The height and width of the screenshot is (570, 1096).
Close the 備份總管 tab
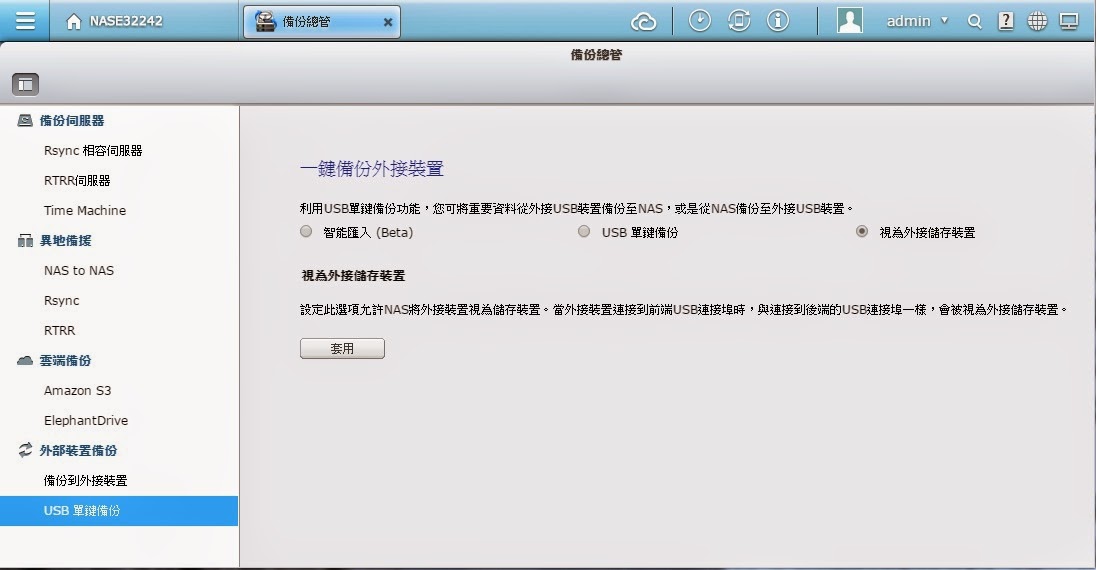pos(388,22)
